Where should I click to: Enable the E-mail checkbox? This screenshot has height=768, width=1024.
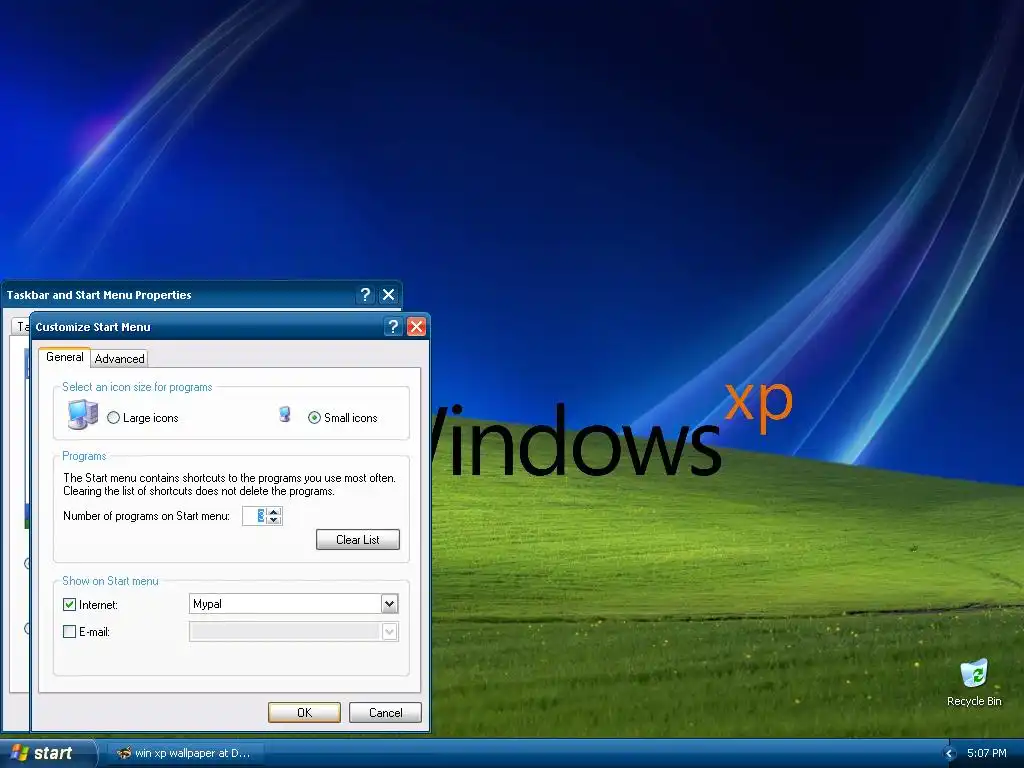pos(69,632)
